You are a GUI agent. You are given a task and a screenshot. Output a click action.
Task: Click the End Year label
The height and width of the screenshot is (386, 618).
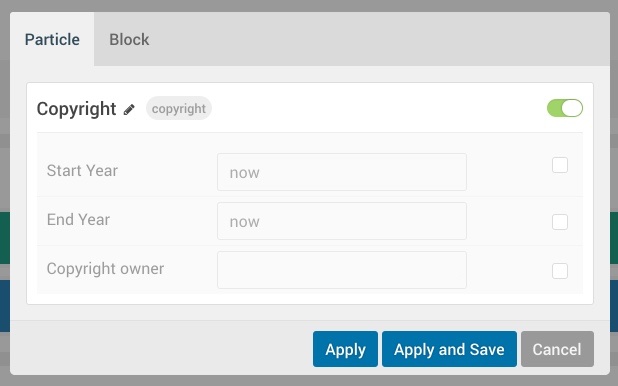[78, 220]
